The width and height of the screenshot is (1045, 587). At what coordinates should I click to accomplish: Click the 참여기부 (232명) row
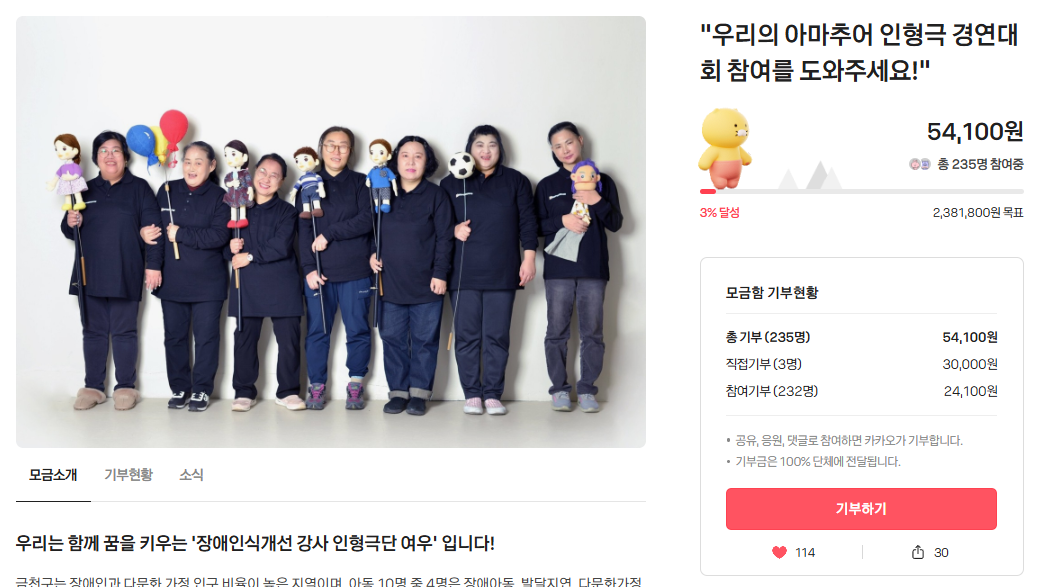click(861, 391)
